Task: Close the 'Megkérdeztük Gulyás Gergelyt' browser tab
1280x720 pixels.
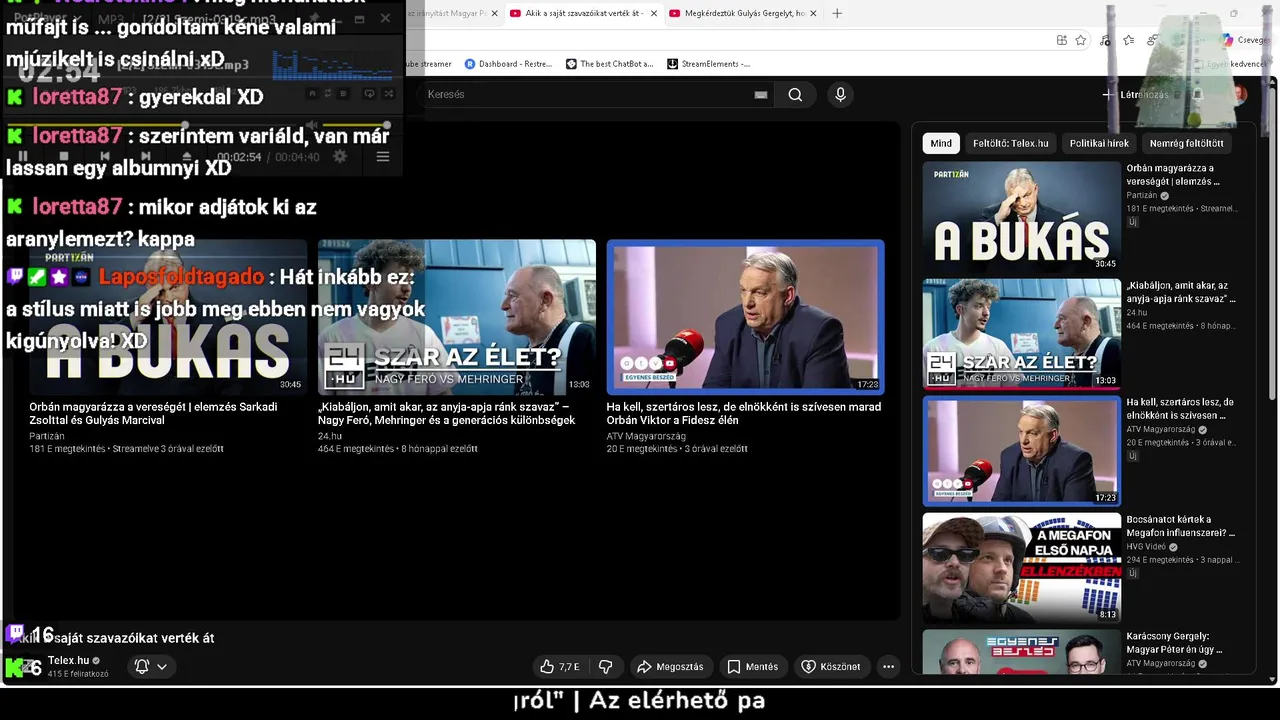Action: (x=813, y=13)
